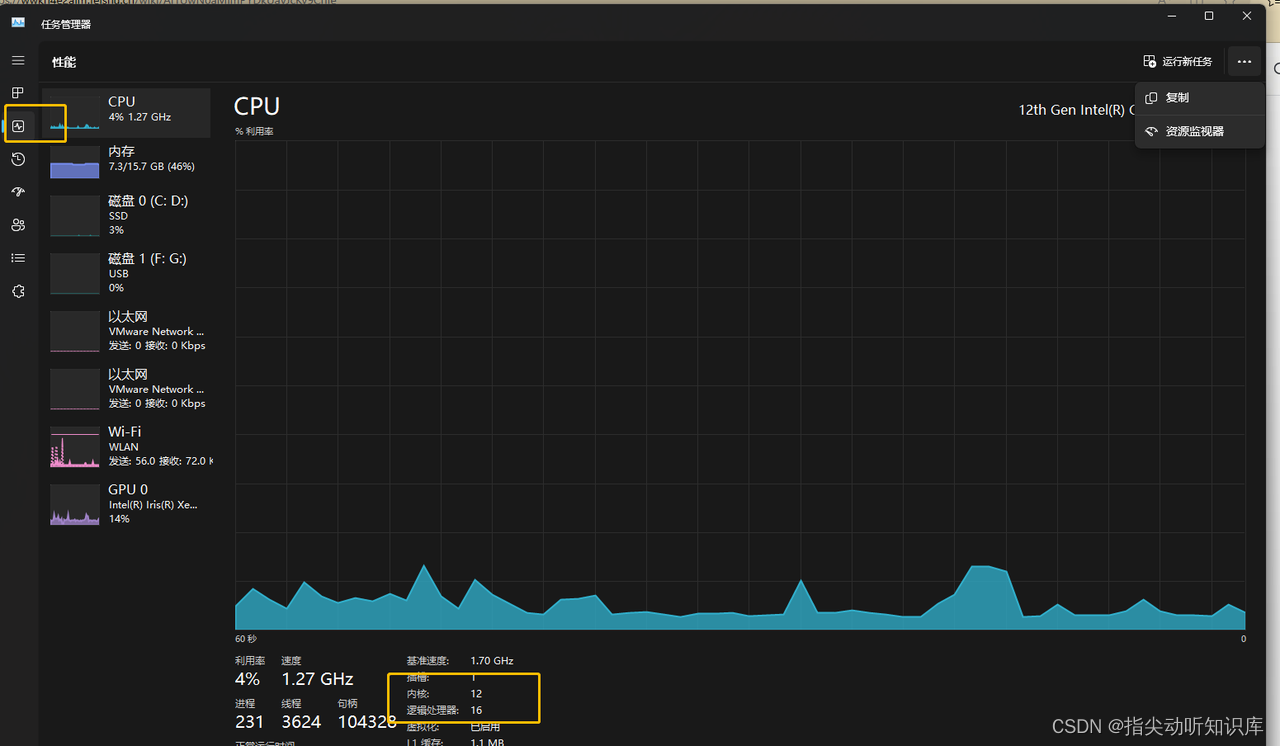
Task: Select the GPU 0 Intel Iris item
Action: [x=127, y=504]
